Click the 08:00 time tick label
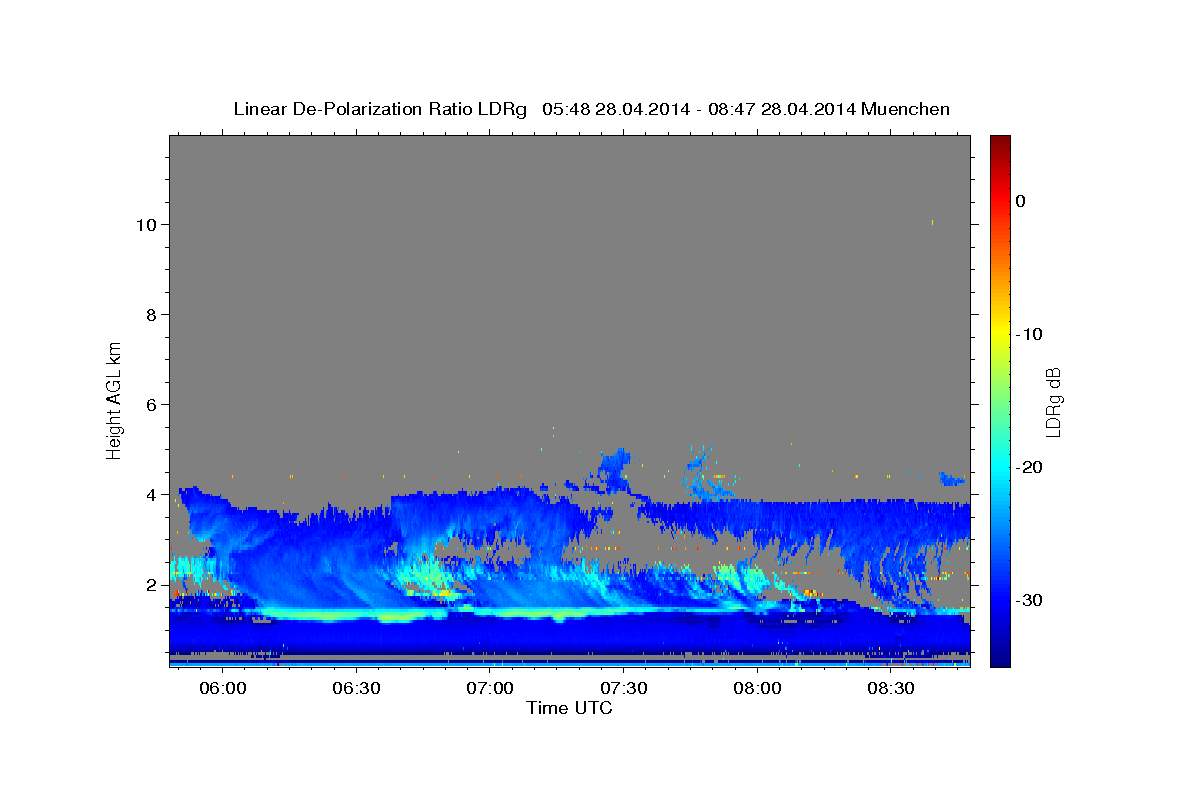Viewport: 1200px width, 800px height. click(757, 689)
